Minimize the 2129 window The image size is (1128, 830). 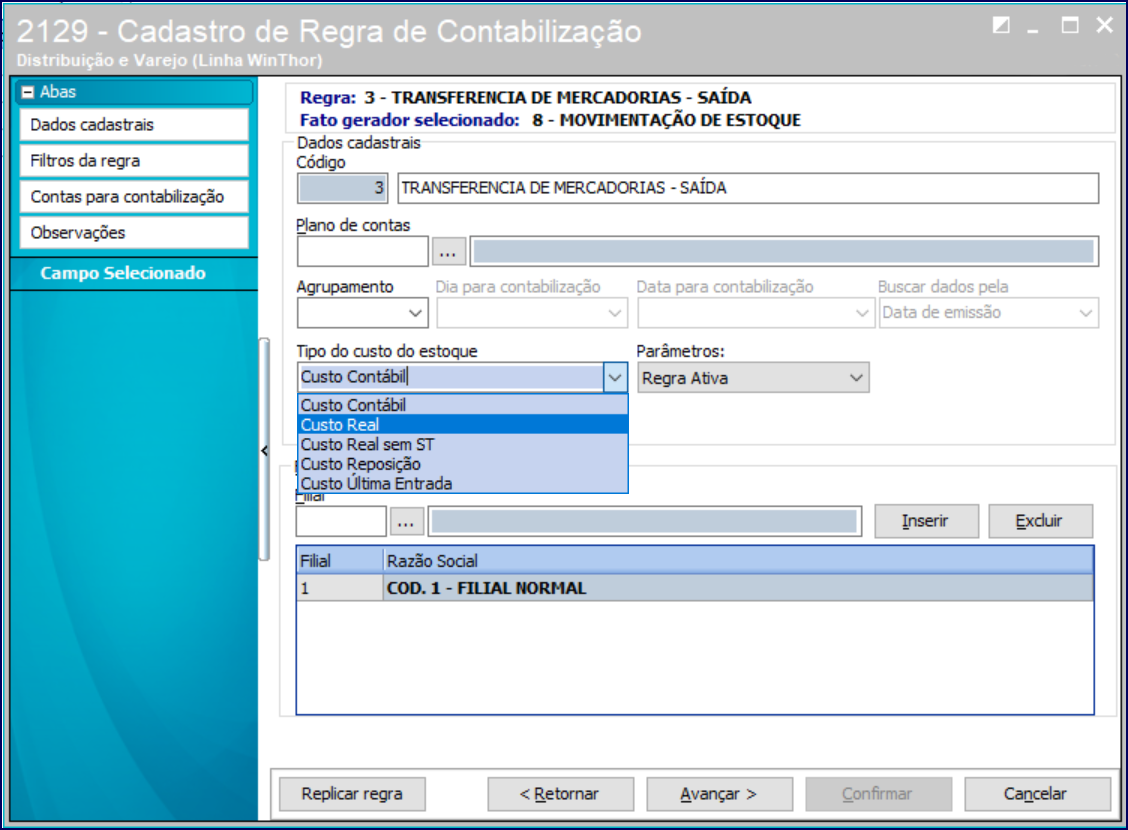tap(1034, 29)
